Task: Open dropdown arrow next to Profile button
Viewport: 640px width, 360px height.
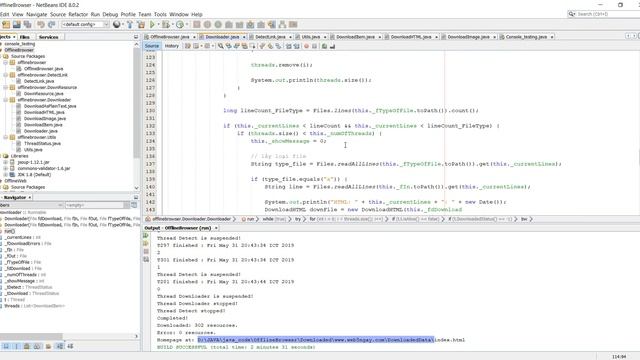Action: point(187,24)
